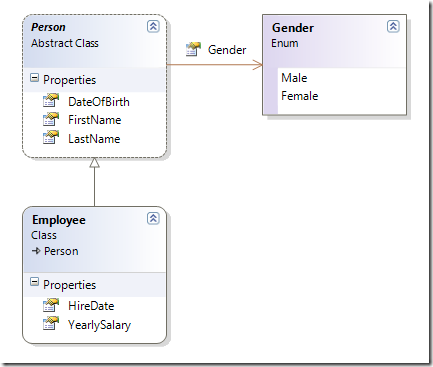Click the property icon next to DateOfBirth
Image resolution: width=433 pixels, height=367 pixels.
coord(51,100)
